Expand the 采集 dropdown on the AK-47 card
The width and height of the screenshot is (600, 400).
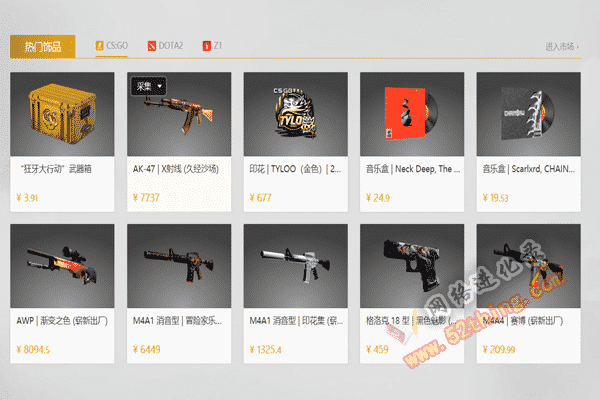148,86
